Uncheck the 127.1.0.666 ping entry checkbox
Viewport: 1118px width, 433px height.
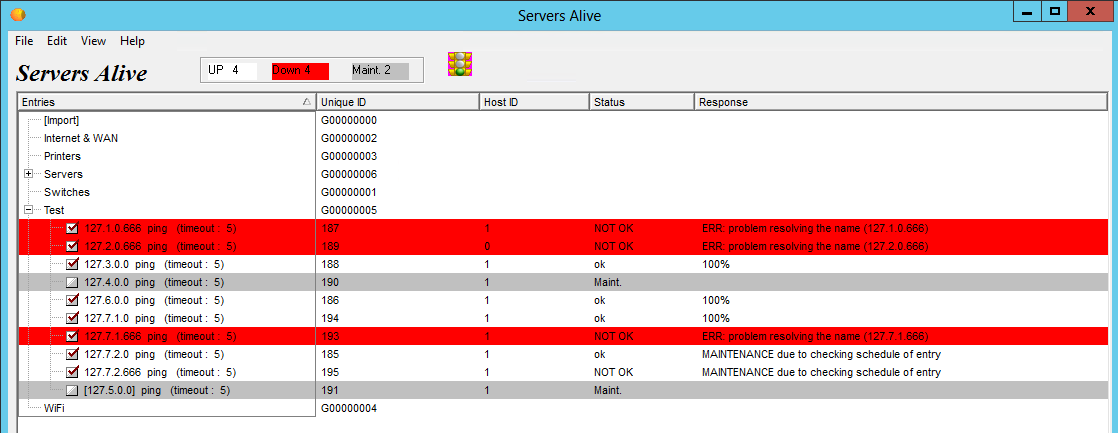point(72,228)
